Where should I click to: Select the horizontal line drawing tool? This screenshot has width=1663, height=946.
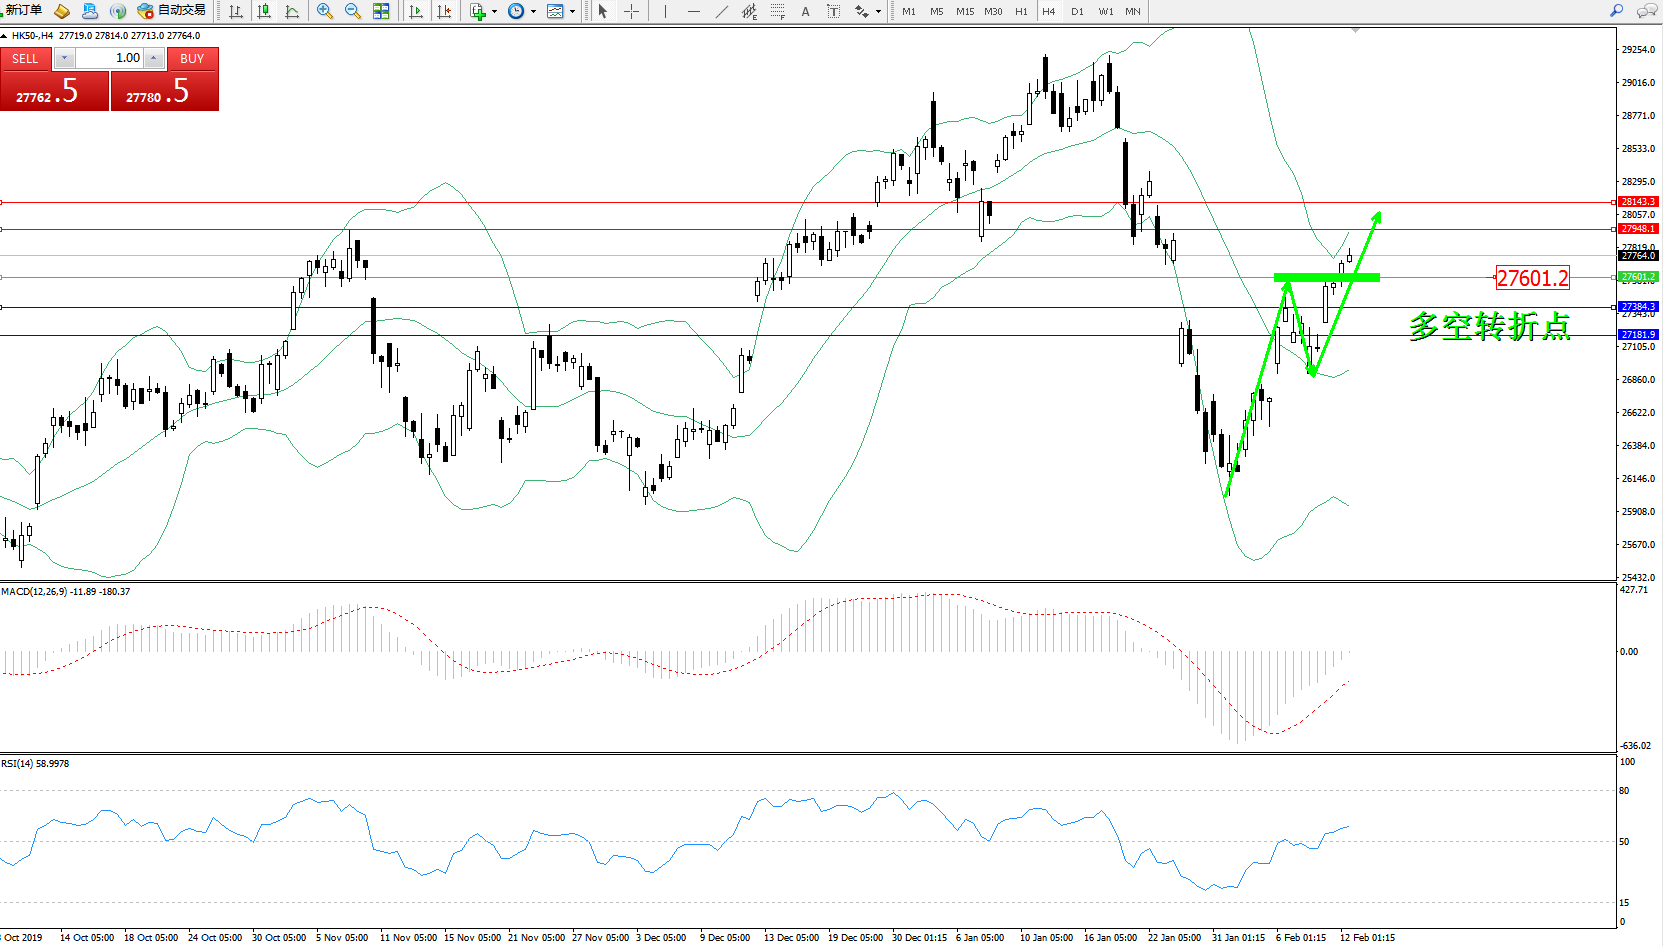point(694,11)
